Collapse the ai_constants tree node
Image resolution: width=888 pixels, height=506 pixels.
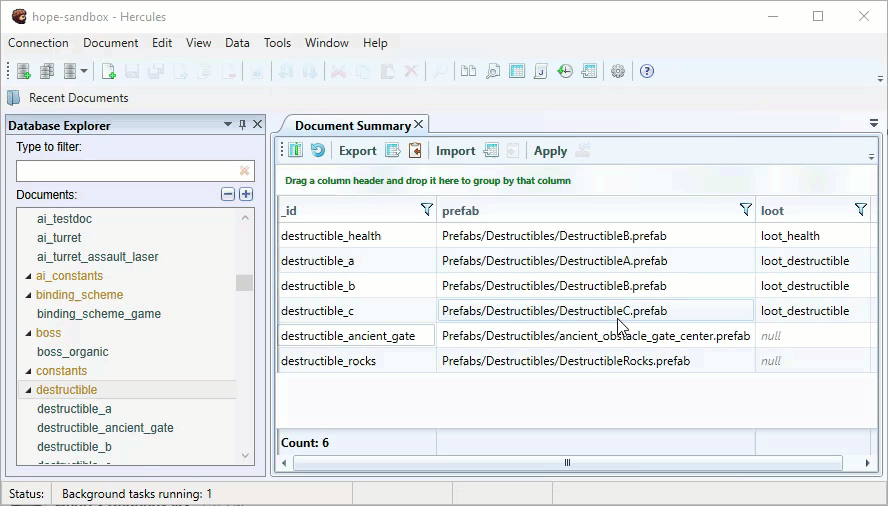click(28, 277)
